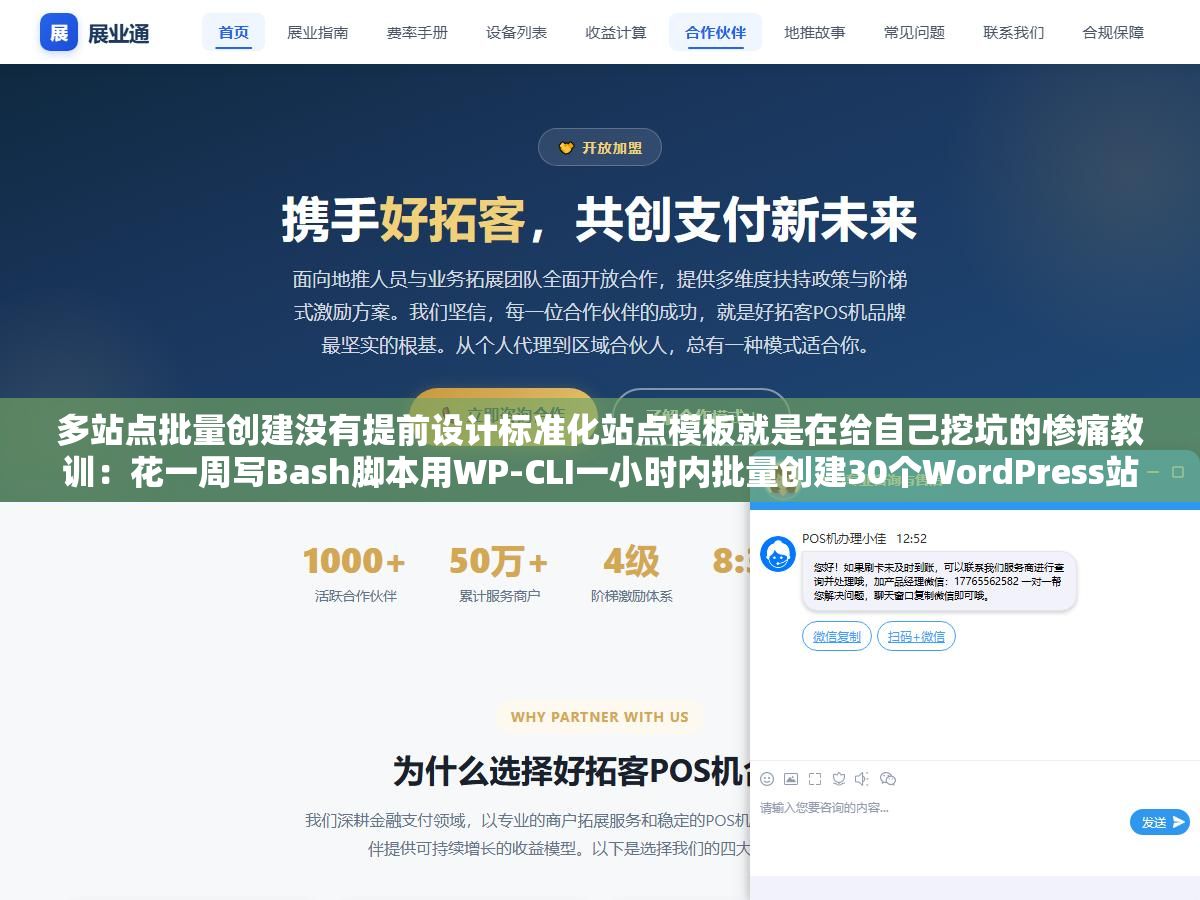Open the 联系我们 nav link
The height and width of the screenshot is (900, 1200).
(x=1014, y=32)
